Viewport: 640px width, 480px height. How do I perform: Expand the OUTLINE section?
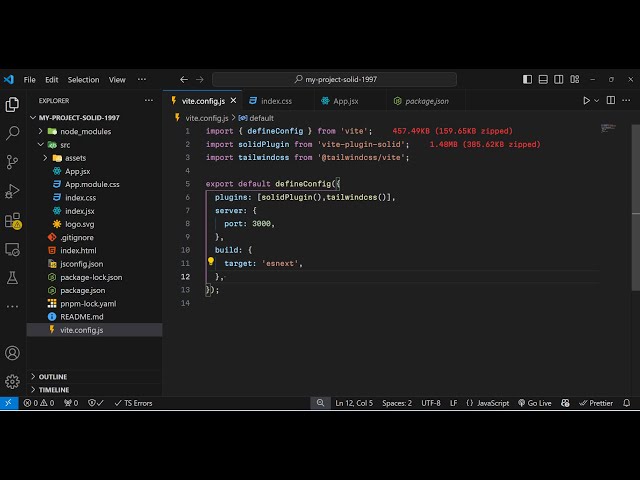(x=52, y=377)
